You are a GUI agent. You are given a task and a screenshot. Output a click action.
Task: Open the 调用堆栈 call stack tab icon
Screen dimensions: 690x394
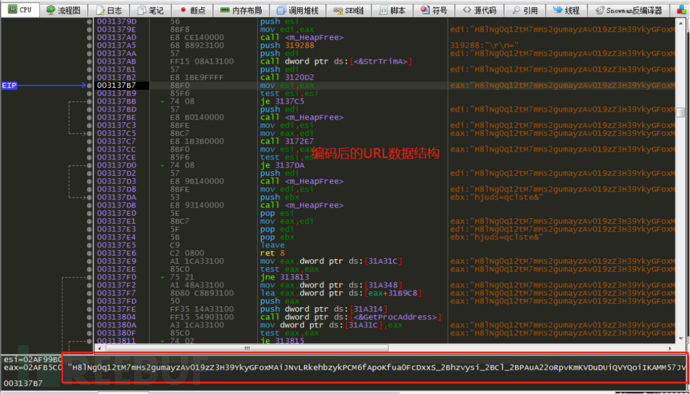[280, 10]
